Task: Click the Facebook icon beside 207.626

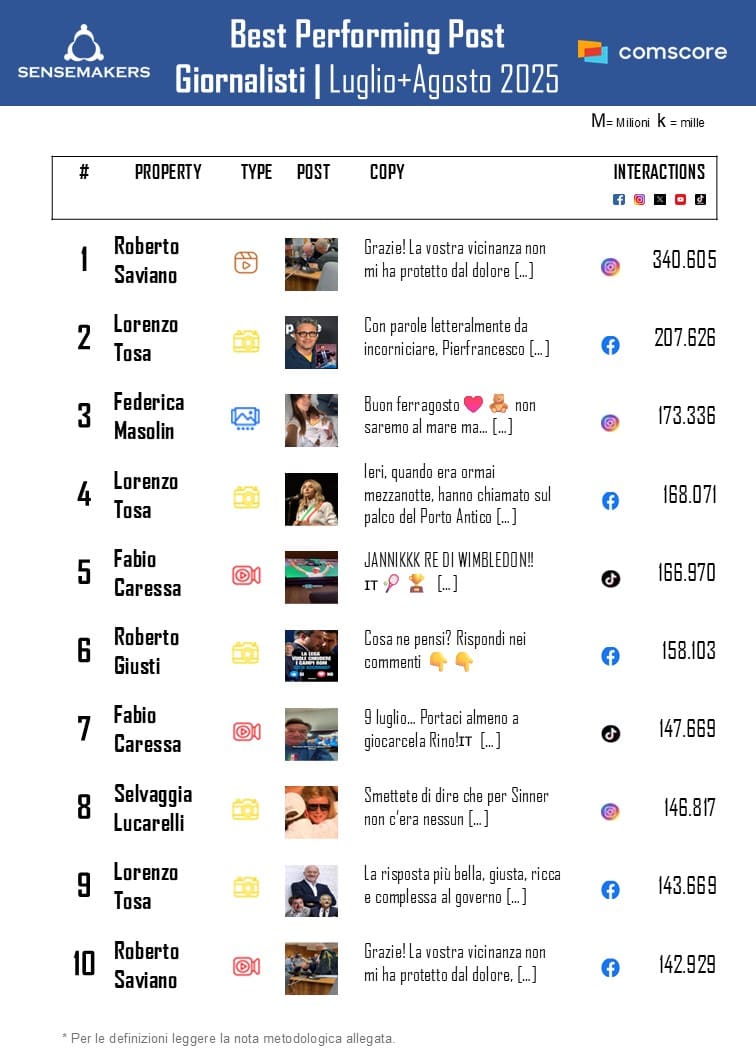Action: coord(610,345)
